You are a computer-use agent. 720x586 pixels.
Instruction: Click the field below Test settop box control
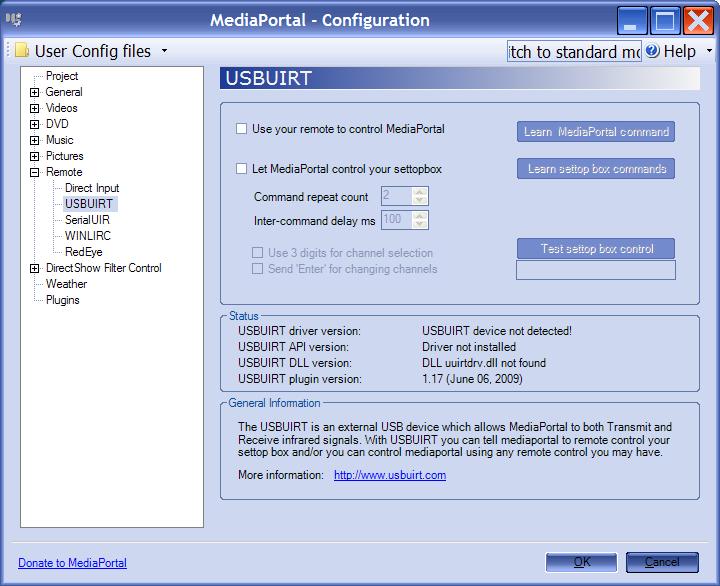[x=595, y=270]
